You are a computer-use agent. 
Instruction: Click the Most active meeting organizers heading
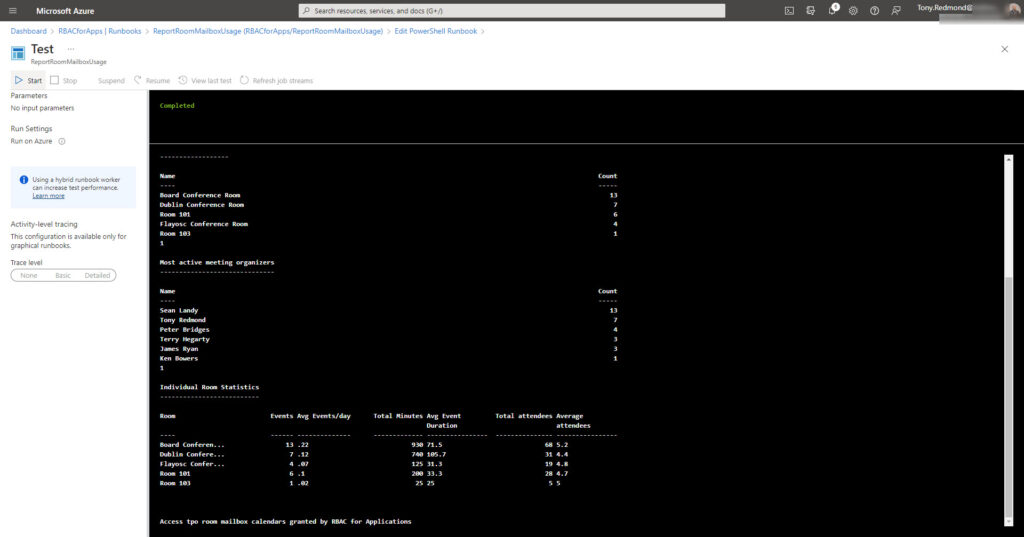click(217, 263)
